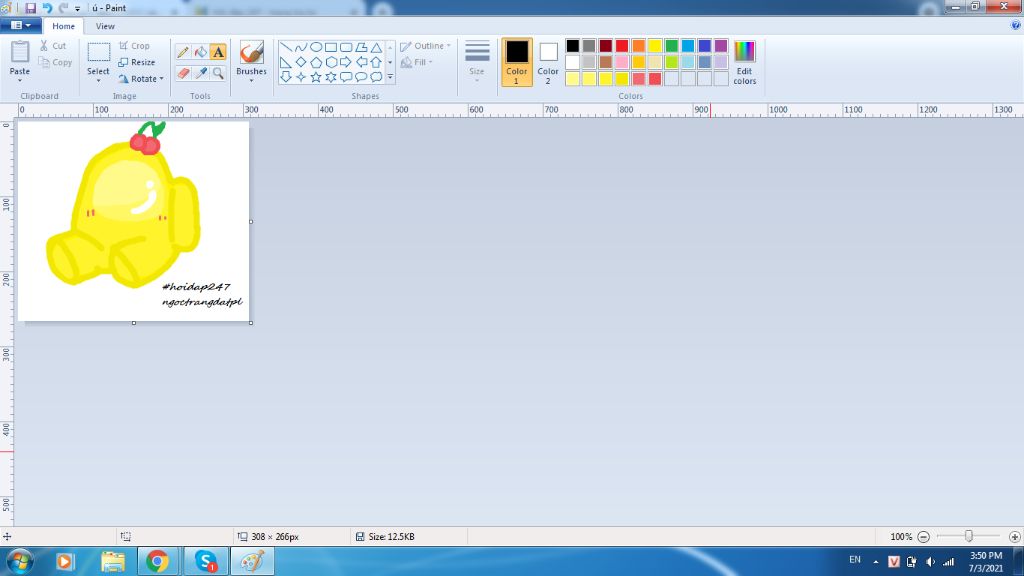Click the zoom in plus button
1024x576 pixels.
tap(1014, 537)
